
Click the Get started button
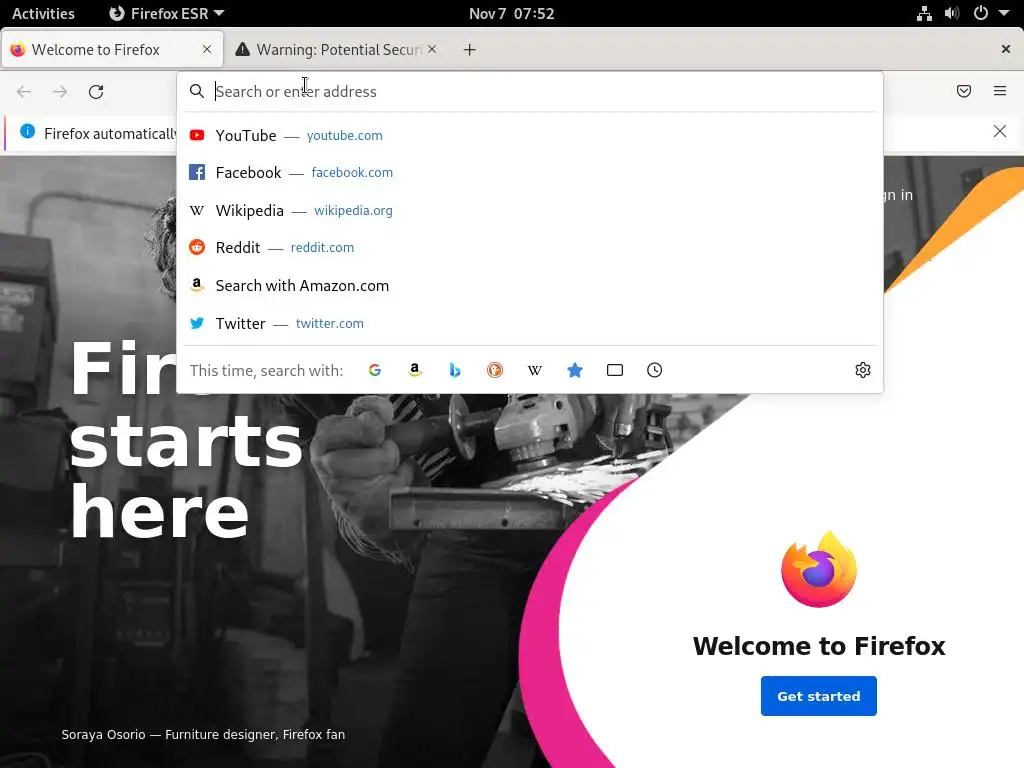[x=818, y=696]
